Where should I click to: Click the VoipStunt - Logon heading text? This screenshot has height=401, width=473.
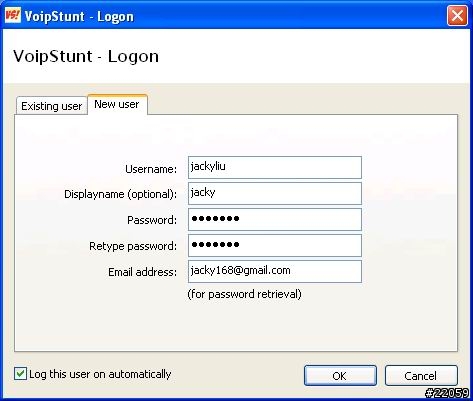(x=86, y=56)
